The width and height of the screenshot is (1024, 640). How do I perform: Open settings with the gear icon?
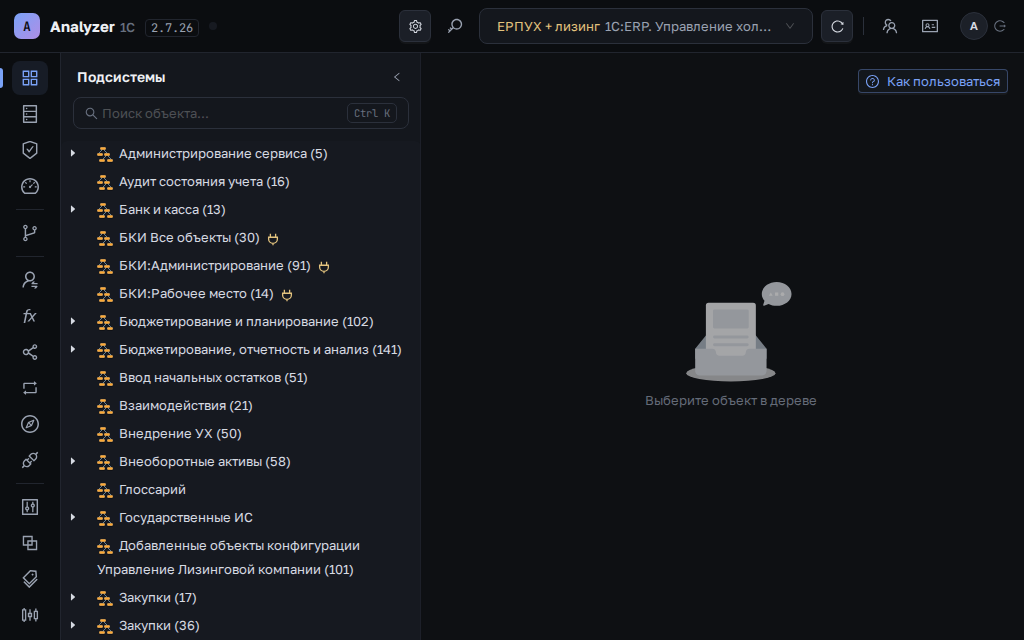(415, 26)
